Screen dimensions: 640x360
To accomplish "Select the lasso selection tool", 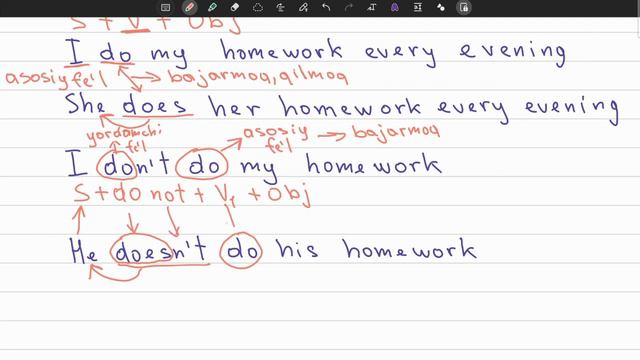I will coord(258,7).
